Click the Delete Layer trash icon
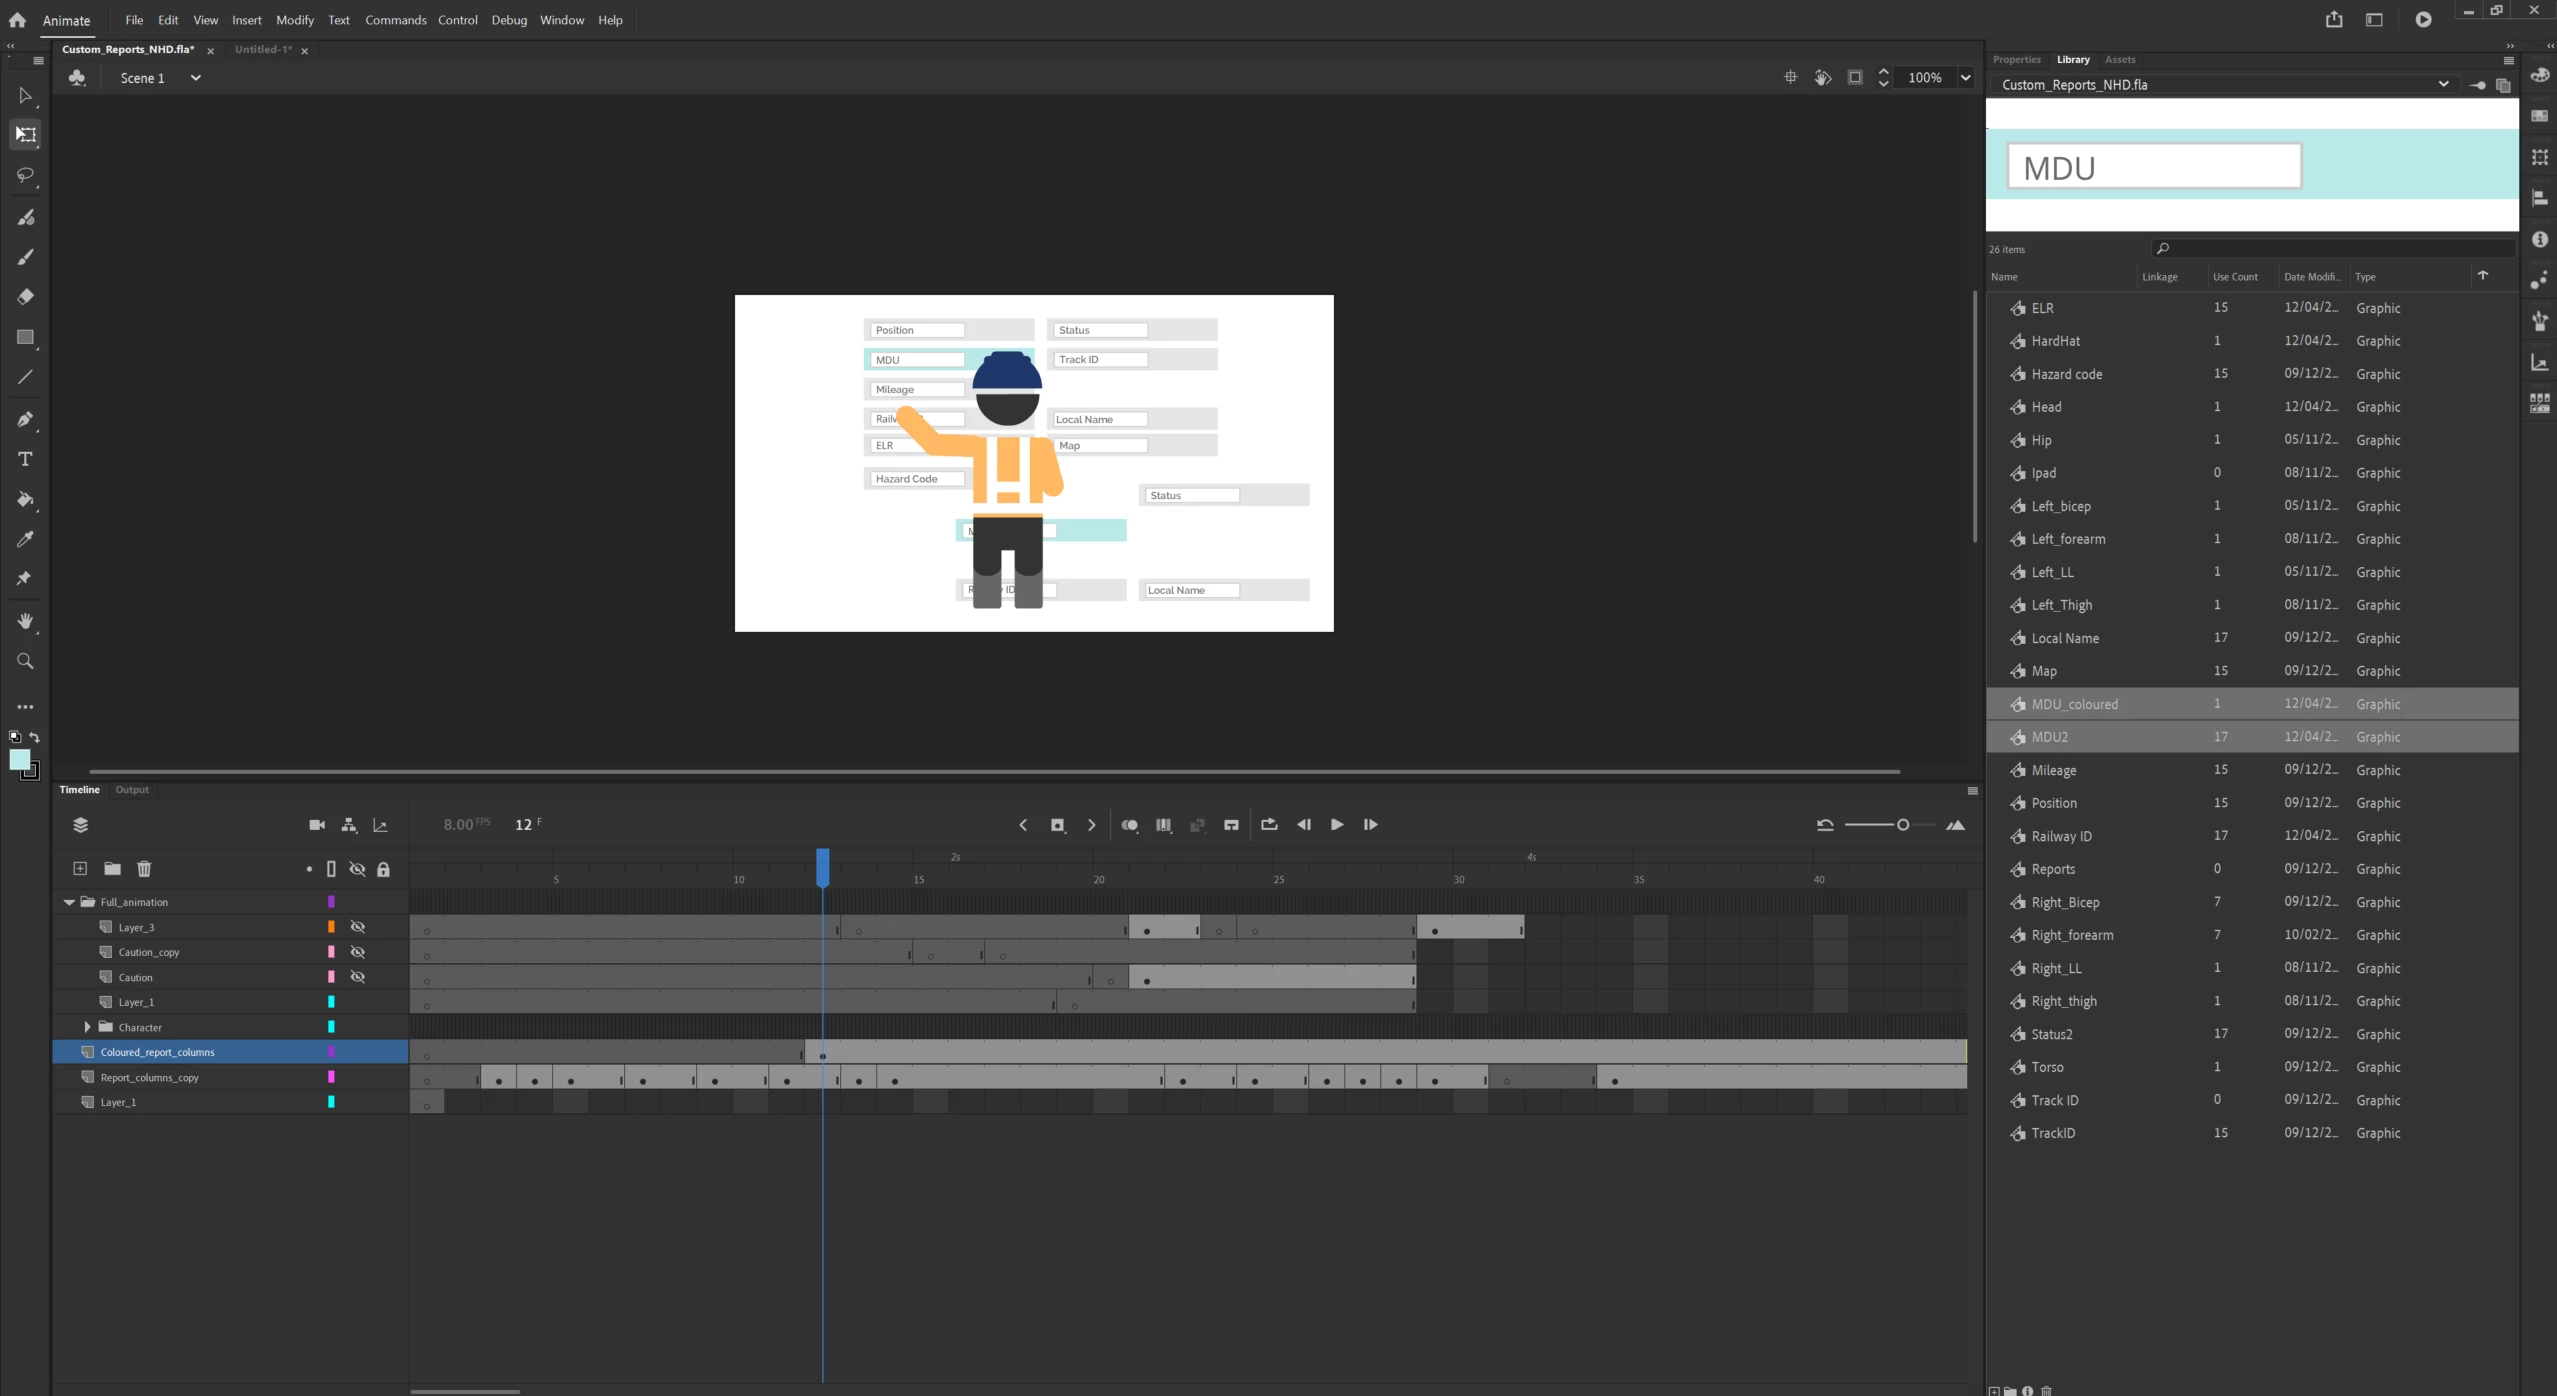The width and height of the screenshot is (2557, 1396). click(x=144, y=868)
